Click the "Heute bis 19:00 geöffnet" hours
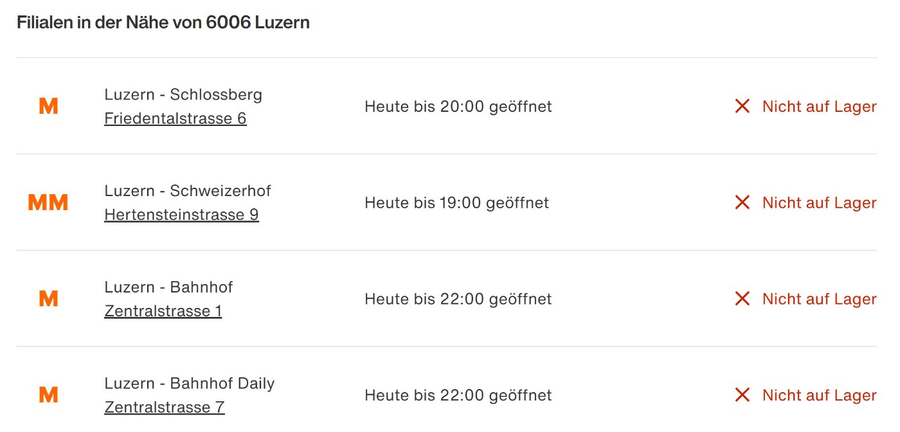The height and width of the screenshot is (432, 900). (x=457, y=203)
